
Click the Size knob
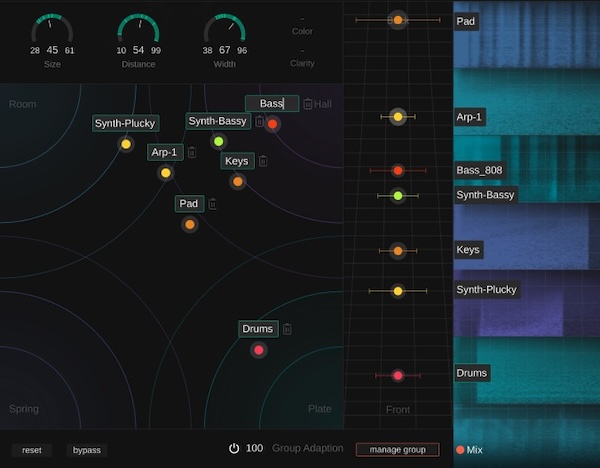(52, 30)
